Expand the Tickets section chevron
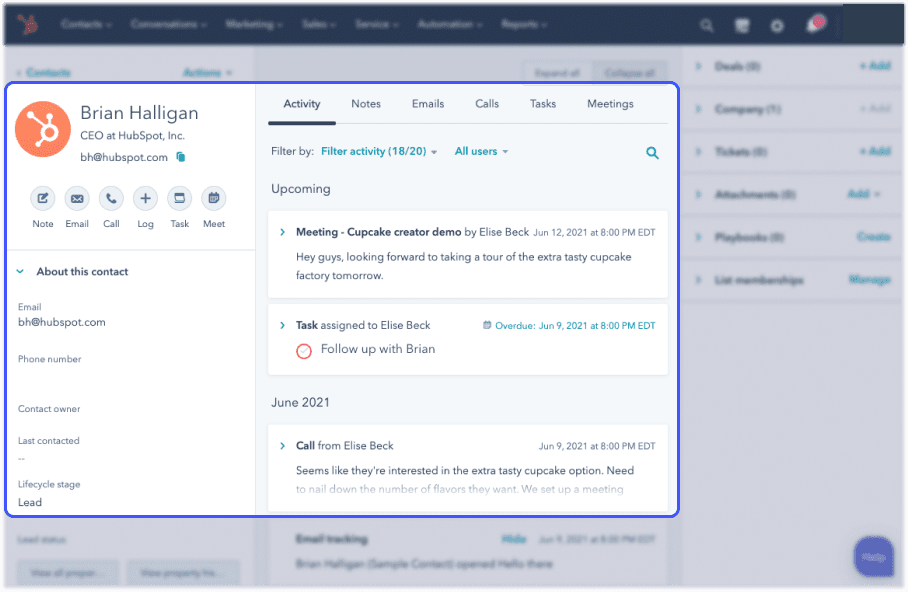The image size is (908, 592). 698,152
